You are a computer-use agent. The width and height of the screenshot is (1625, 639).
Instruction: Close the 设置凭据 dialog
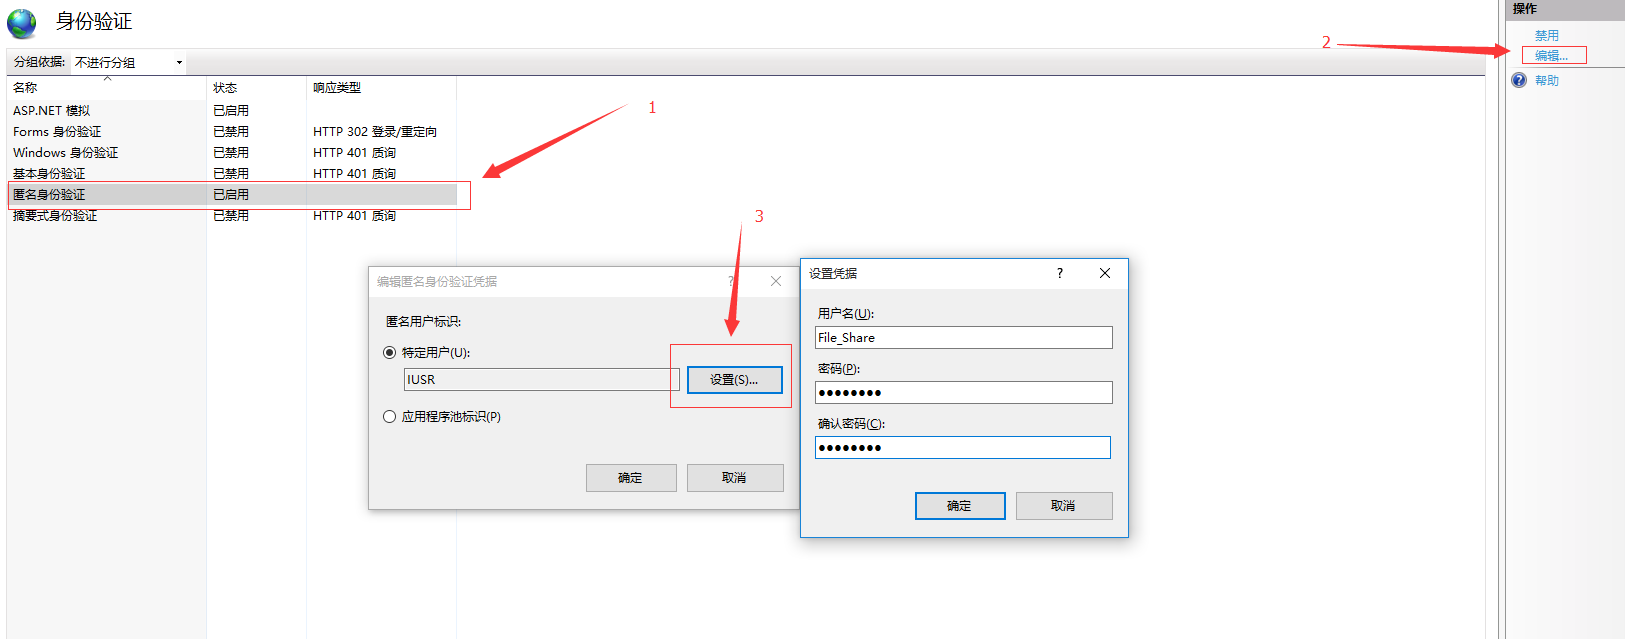coord(1105,273)
